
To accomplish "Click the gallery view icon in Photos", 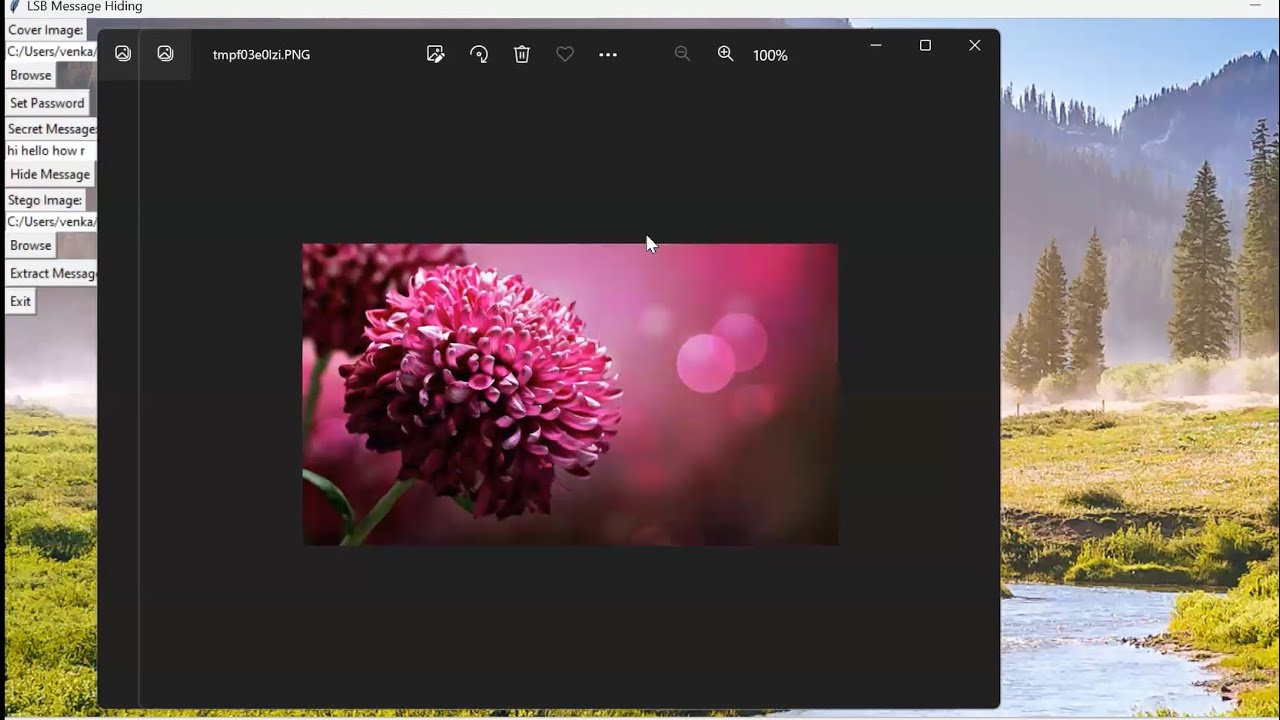I will pos(122,54).
